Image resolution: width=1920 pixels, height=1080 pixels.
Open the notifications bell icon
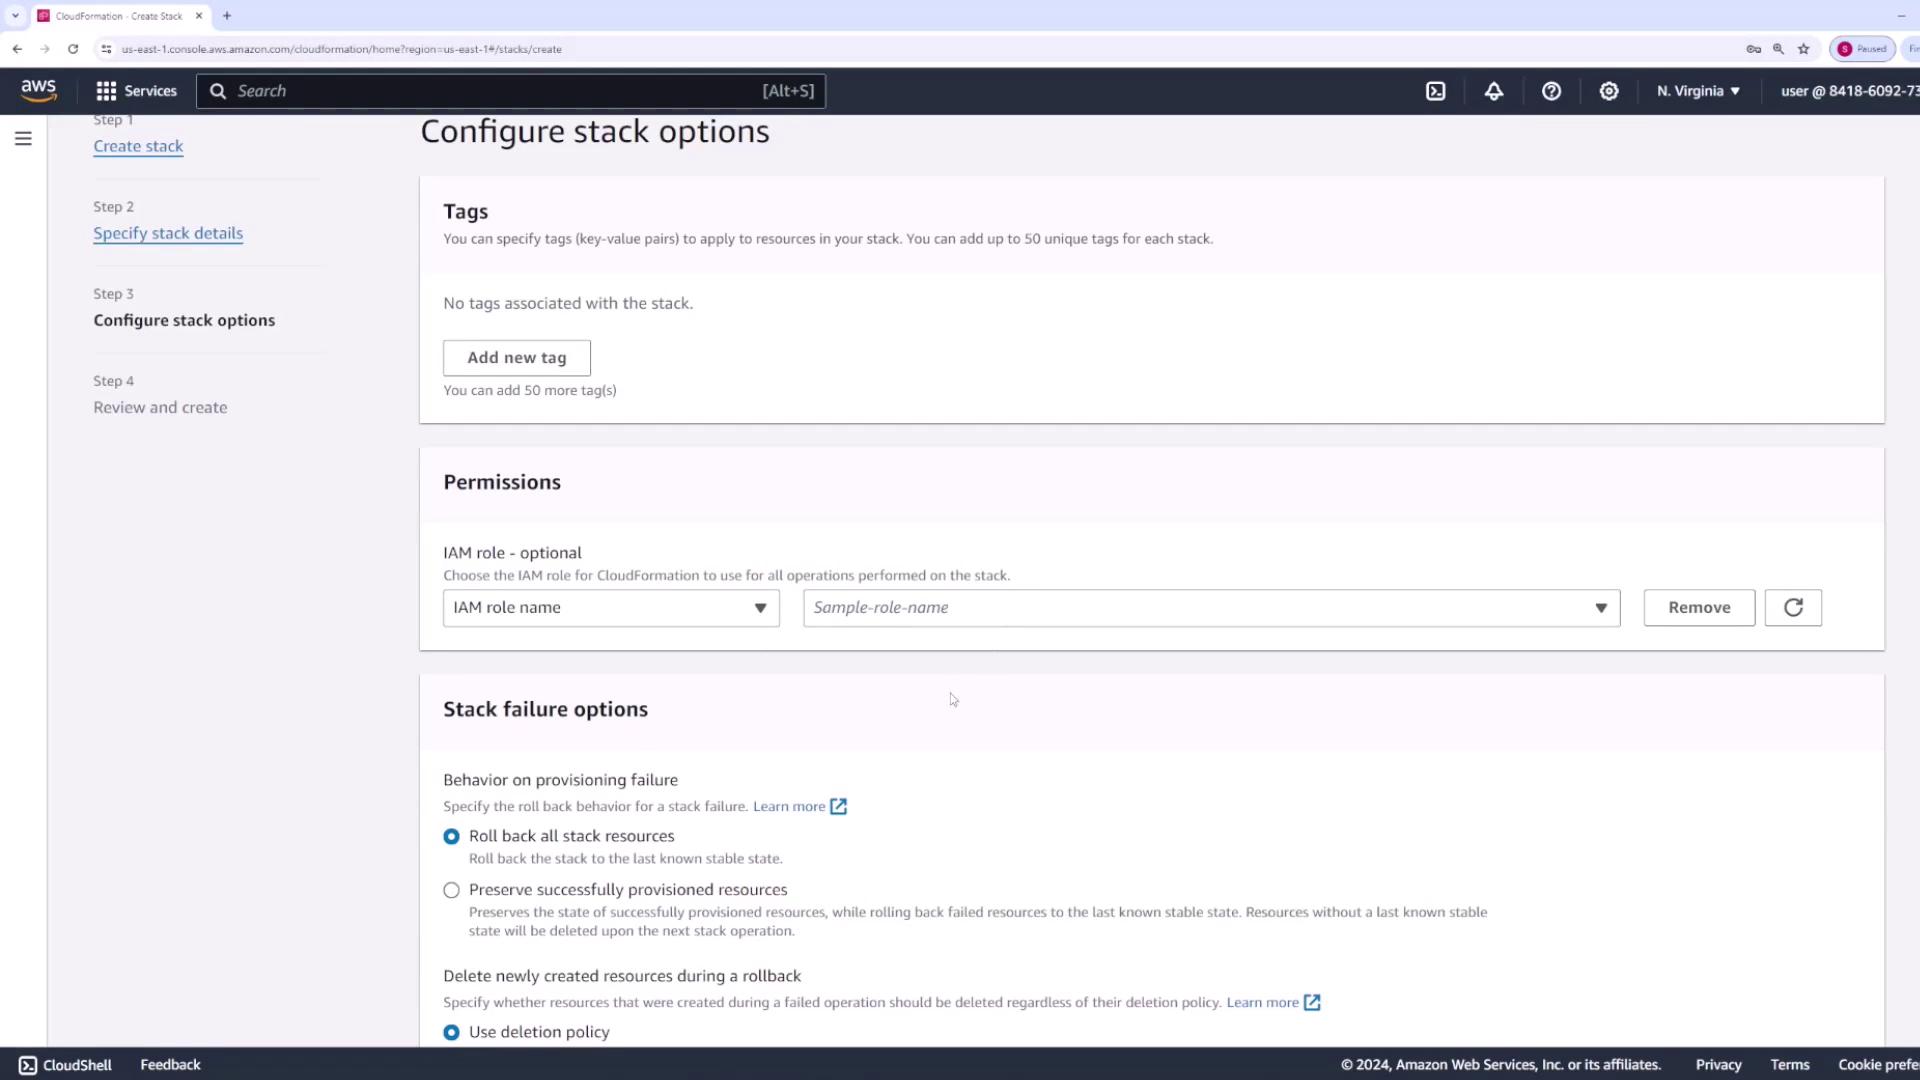point(1493,91)
